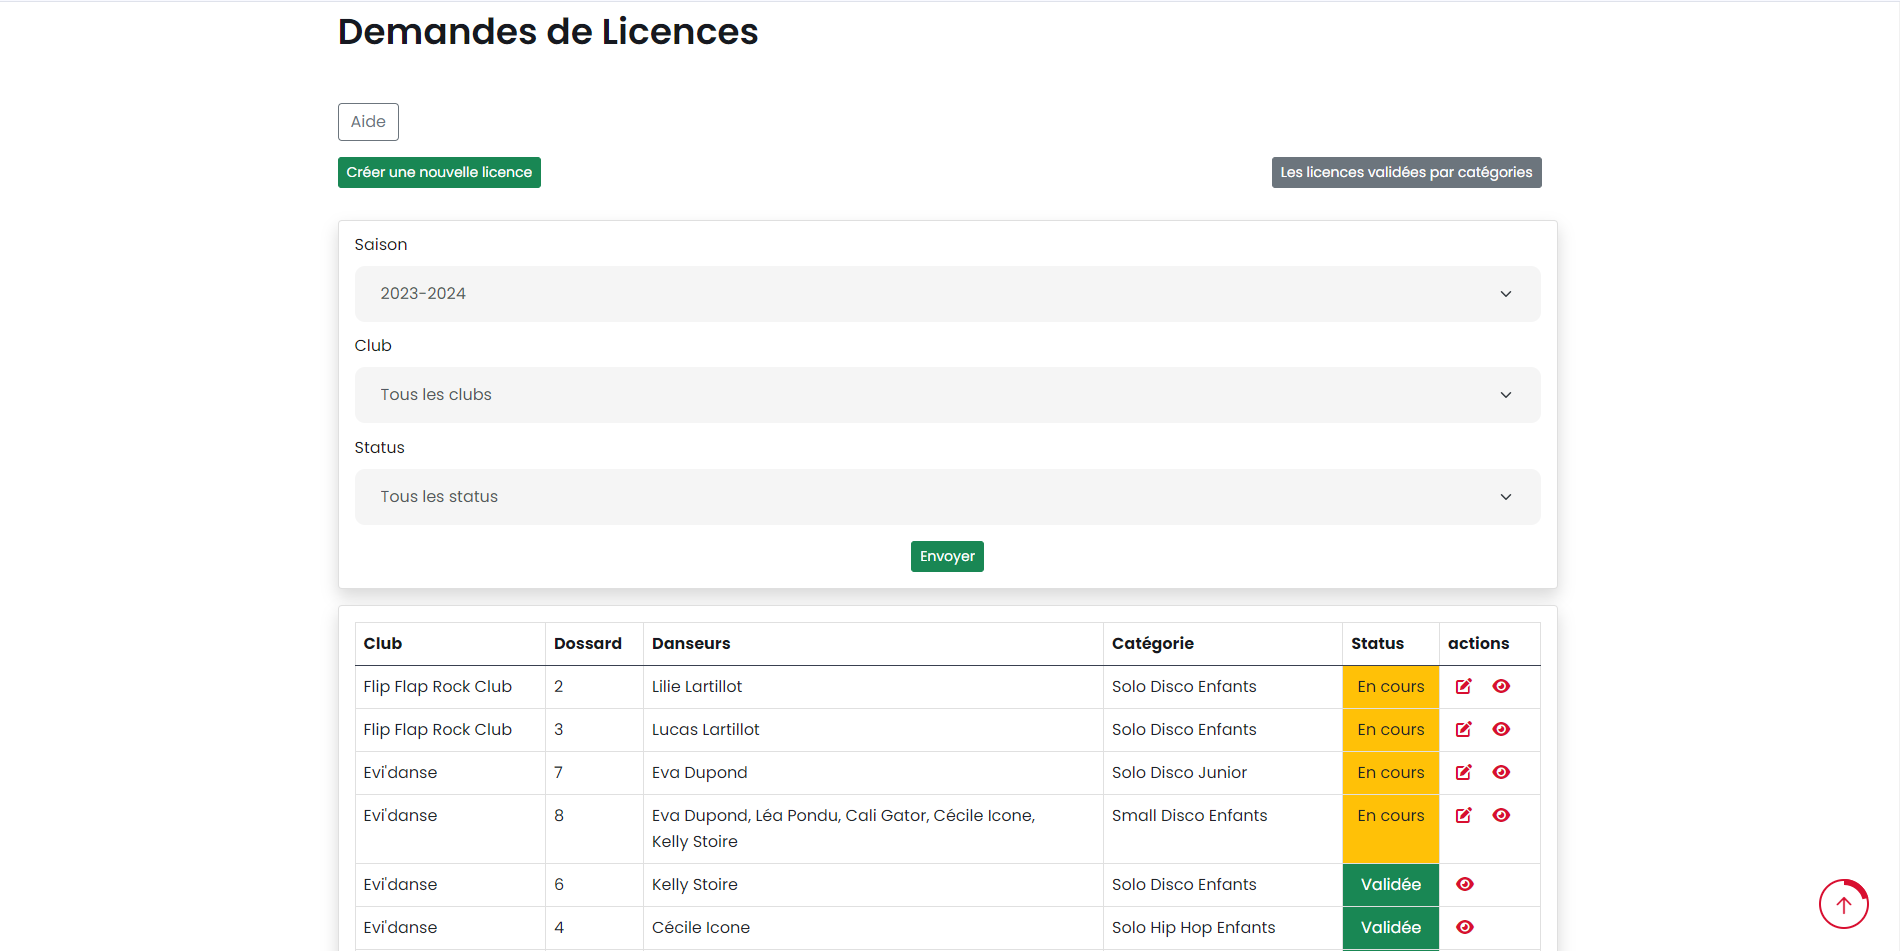Edit the licence for Lilie Lartillot

[1463, 687]
